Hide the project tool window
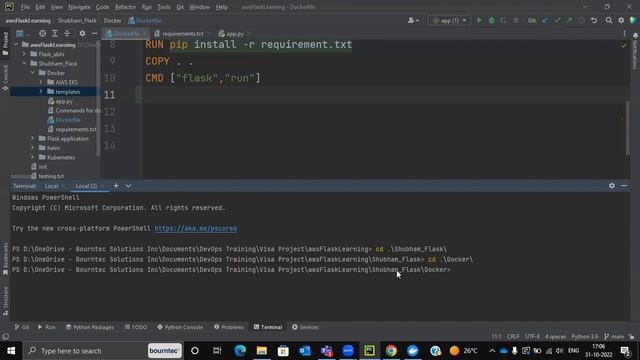640x360 pixels. point(94,33)
